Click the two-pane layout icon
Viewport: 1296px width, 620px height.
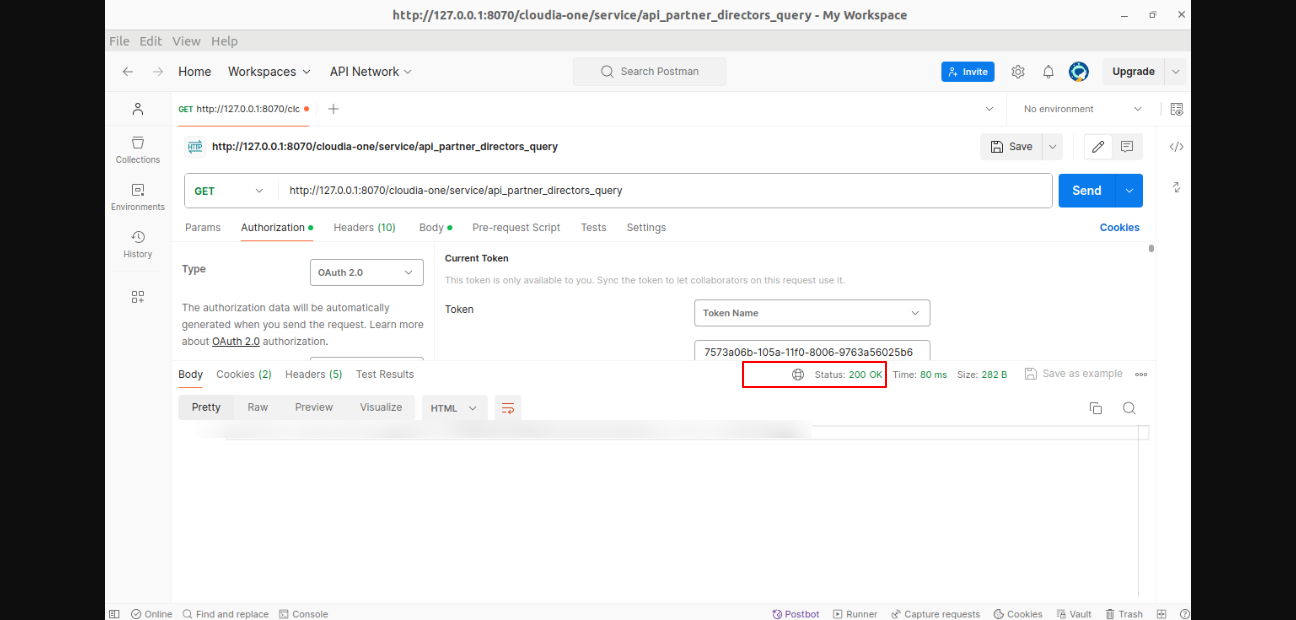pos(1160,614)
